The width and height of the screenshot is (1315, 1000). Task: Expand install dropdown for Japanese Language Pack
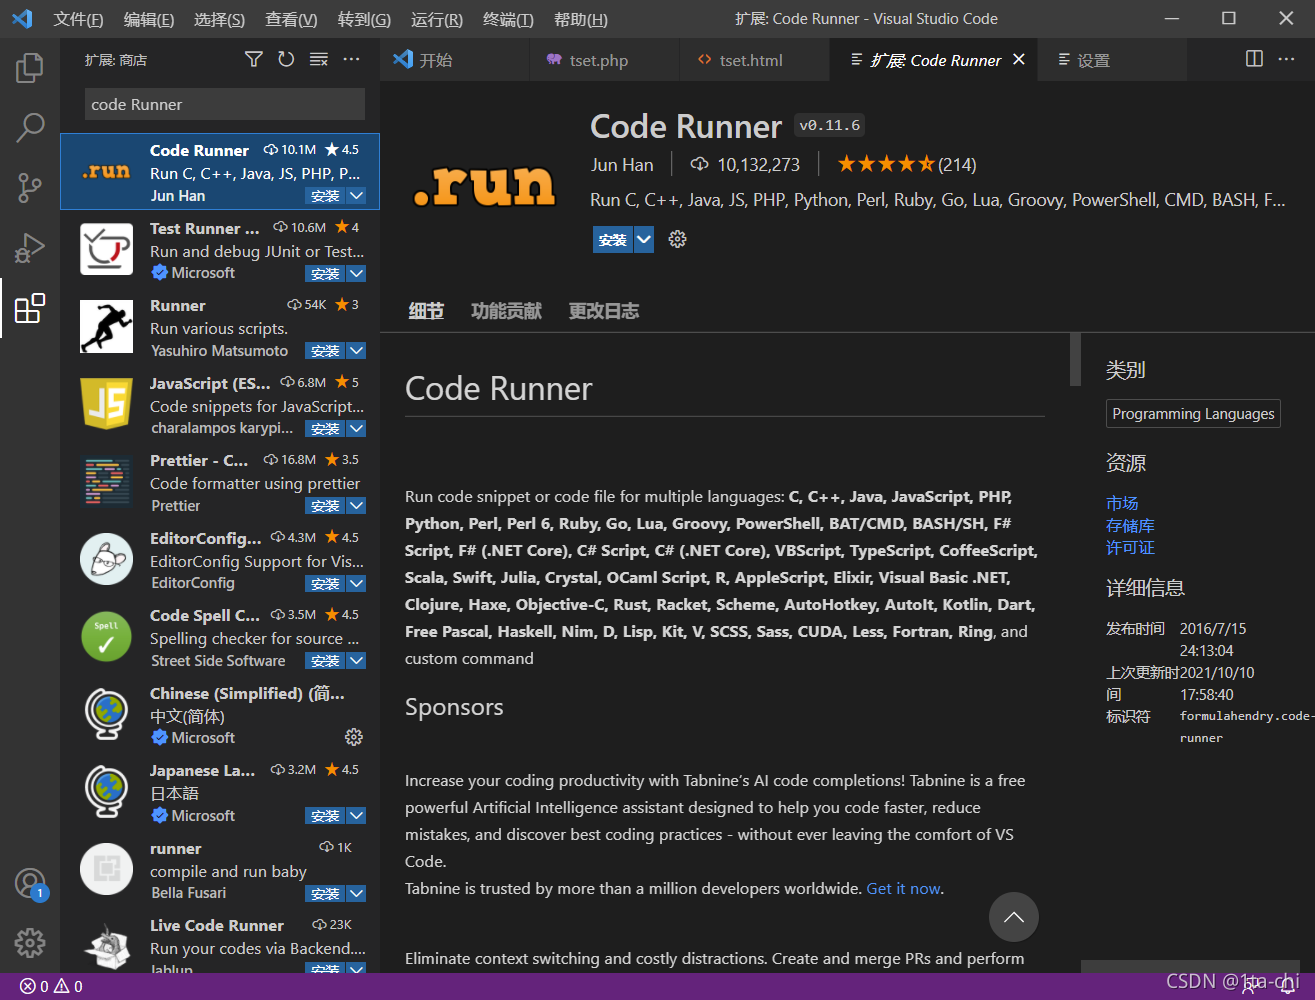pyautogui.click(x=357, y=816)
